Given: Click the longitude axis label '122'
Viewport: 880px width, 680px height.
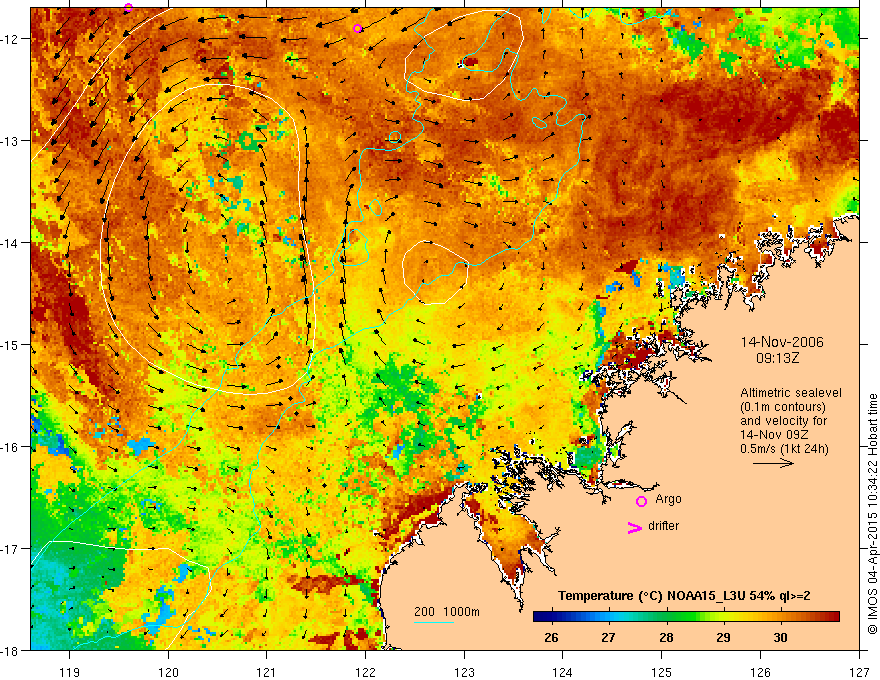Looking at the screenshot, I should pos(365,672).
